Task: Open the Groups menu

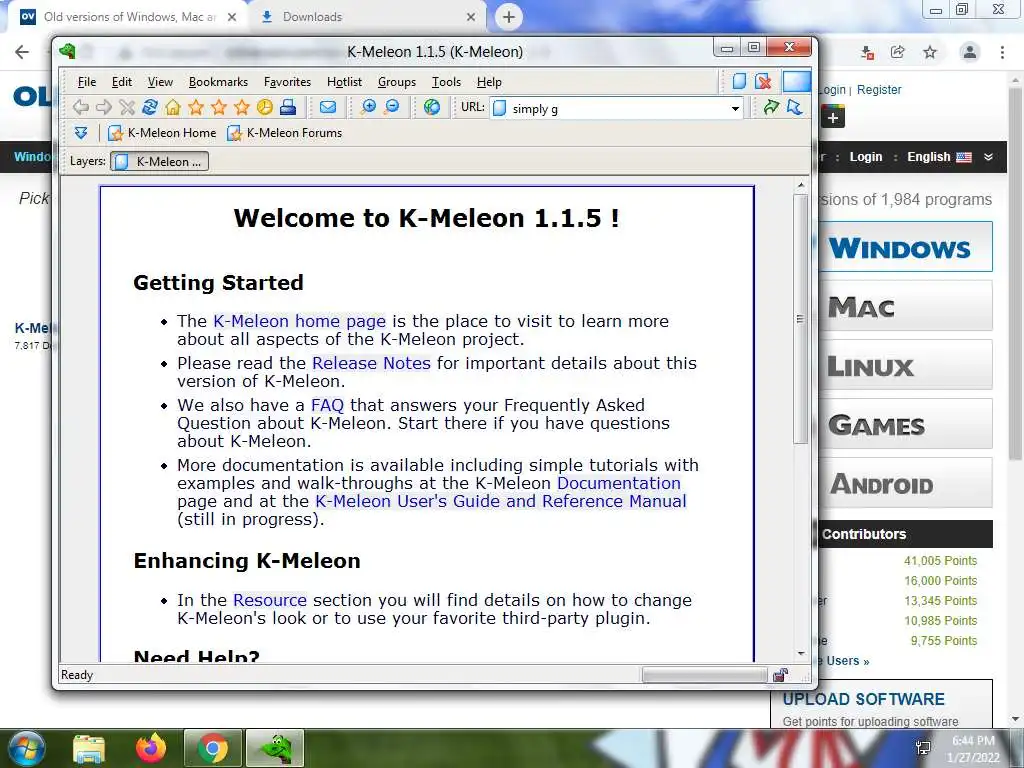Action: pos(396,82)
